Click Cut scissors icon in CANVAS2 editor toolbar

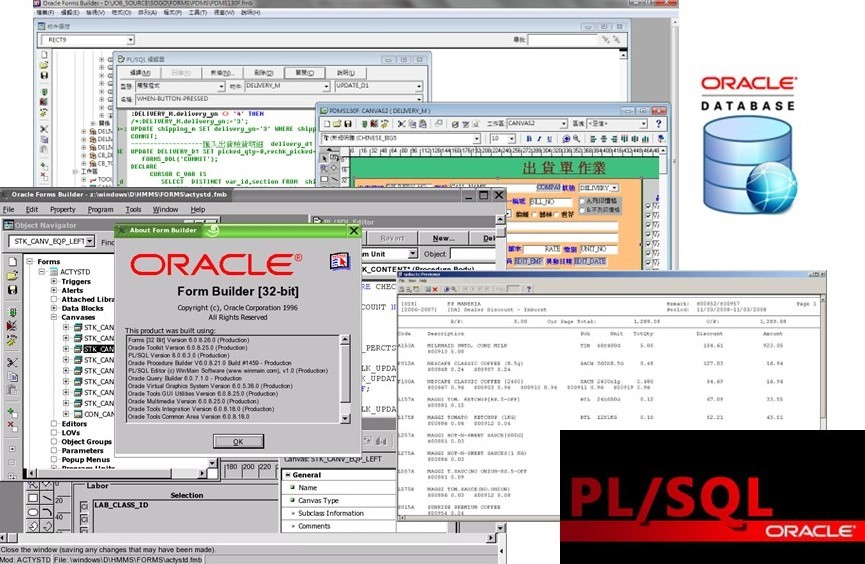[x=402, y=124]
